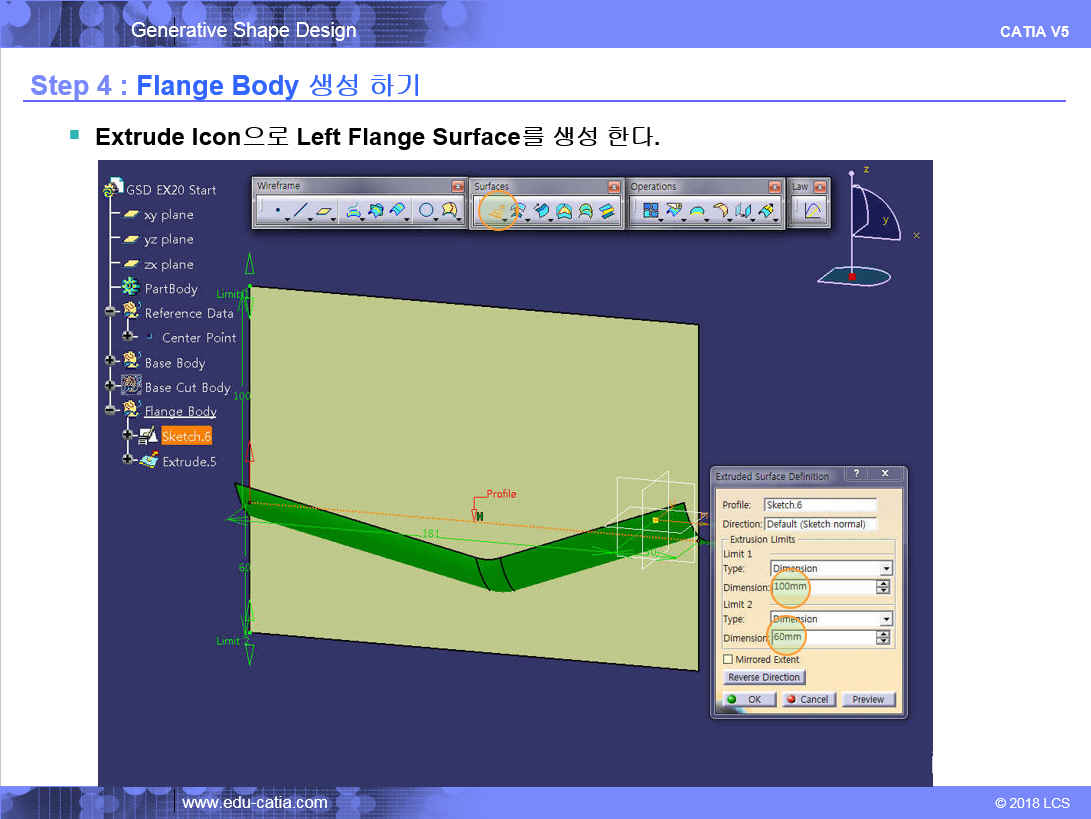The width and height of the screenshot is (1091, 819).
Task: Open the Limit 1 Type dropdown
Action: tap(885, 568)
